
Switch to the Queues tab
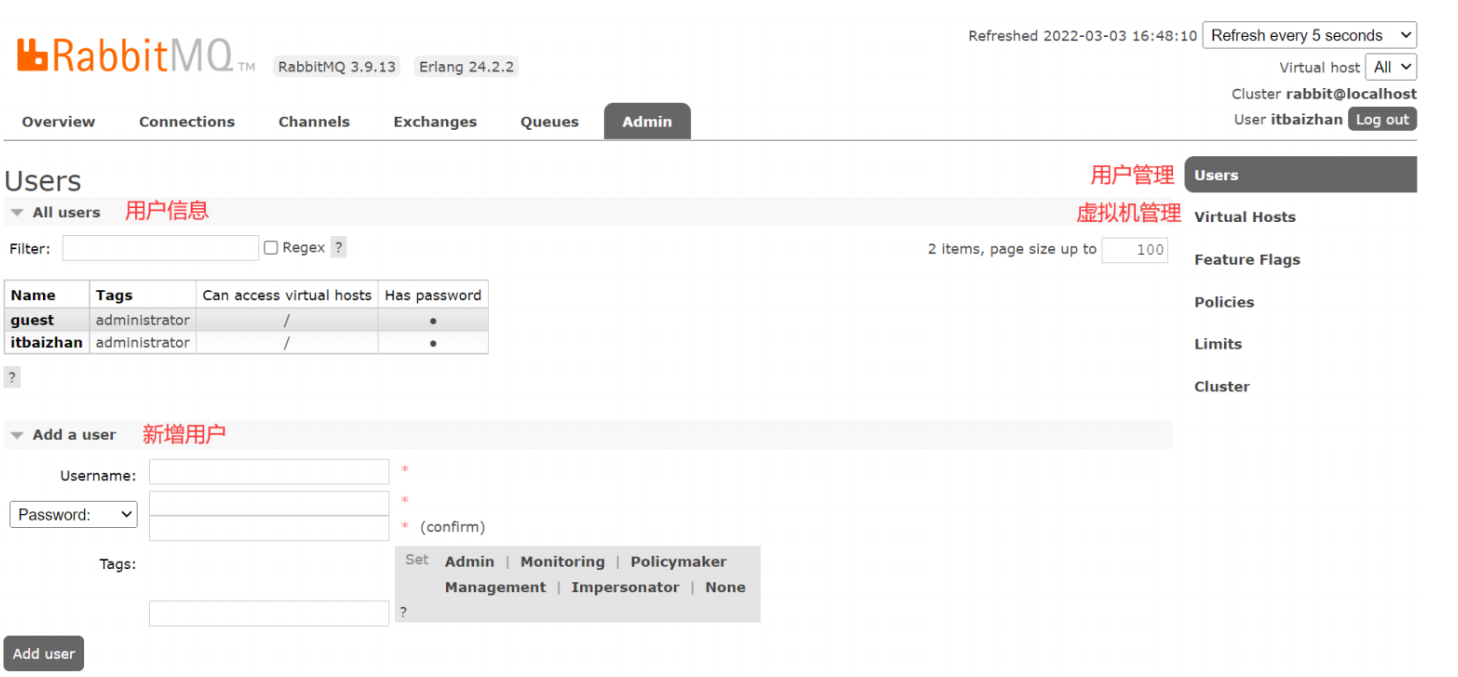(x=549, y=122)
